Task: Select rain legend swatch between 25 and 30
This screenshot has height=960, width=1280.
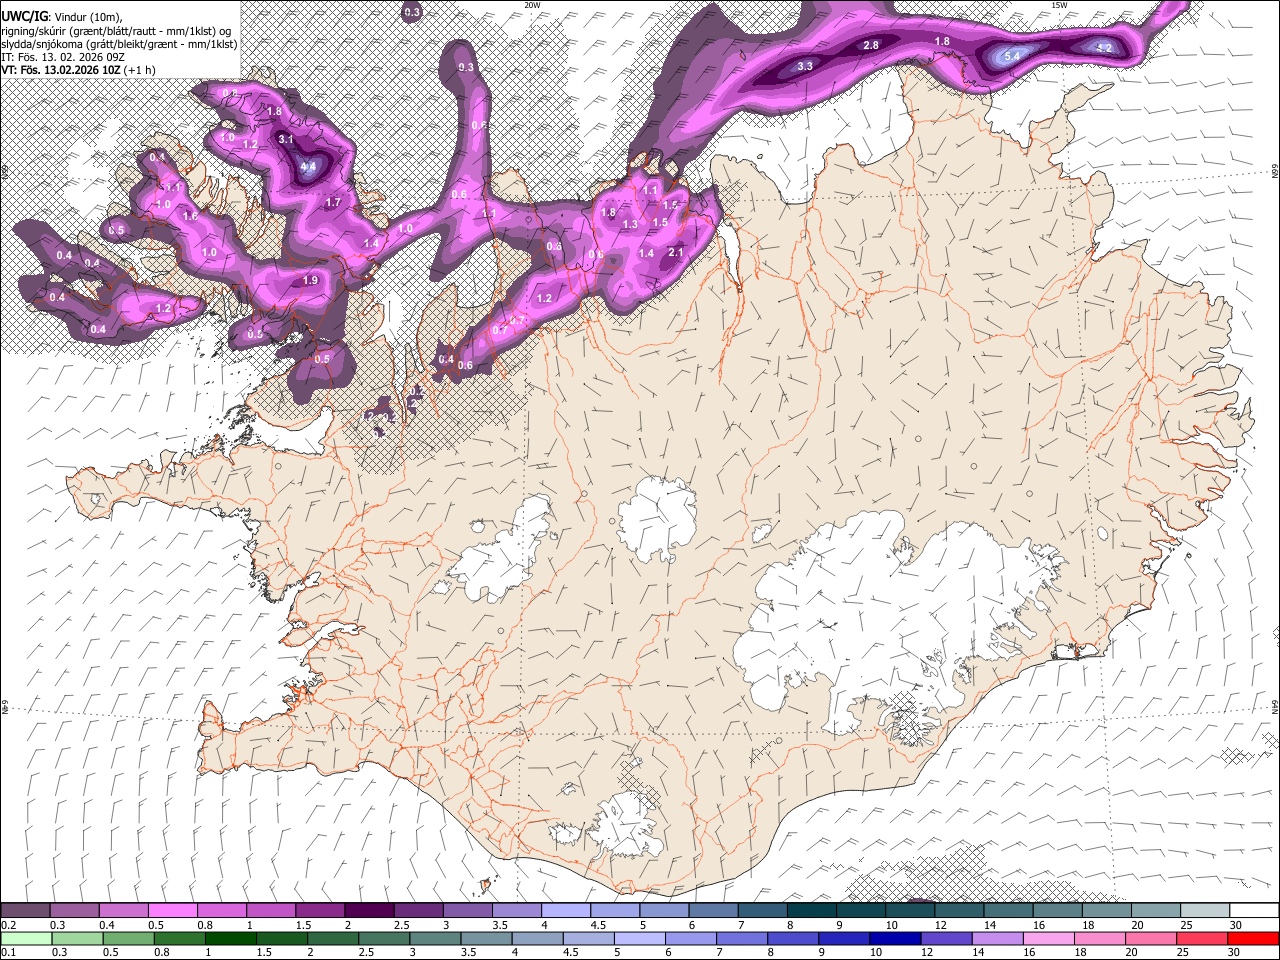Action: (1200, 939)
